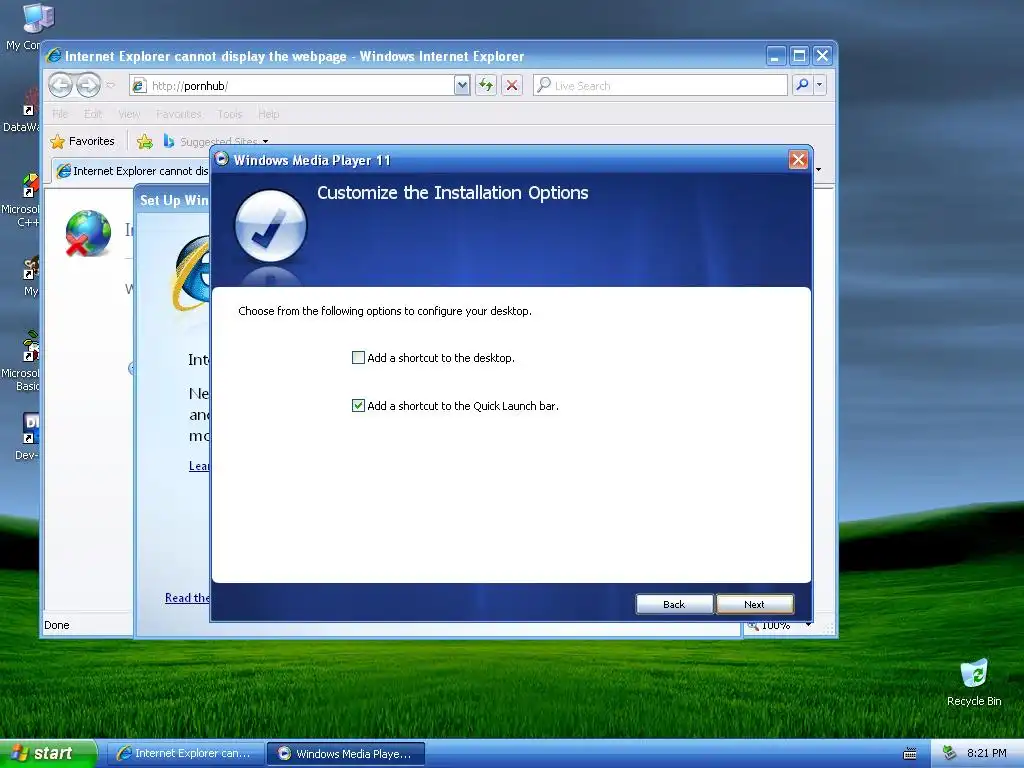The height and width of the screenshot is (768, 1024).
Task: Minimize the Internet Explorer window
Action: point(775,56)
